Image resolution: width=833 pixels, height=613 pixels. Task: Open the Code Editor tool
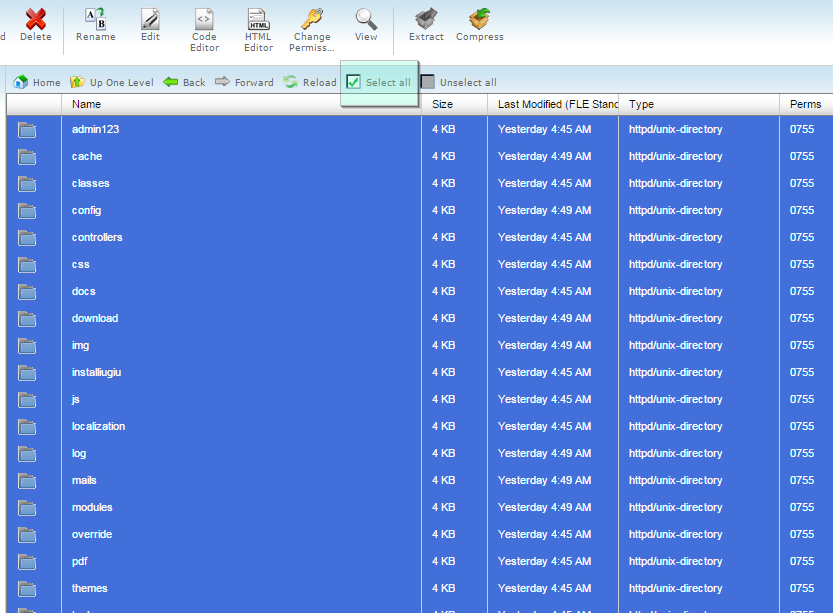tap(204, 18)
